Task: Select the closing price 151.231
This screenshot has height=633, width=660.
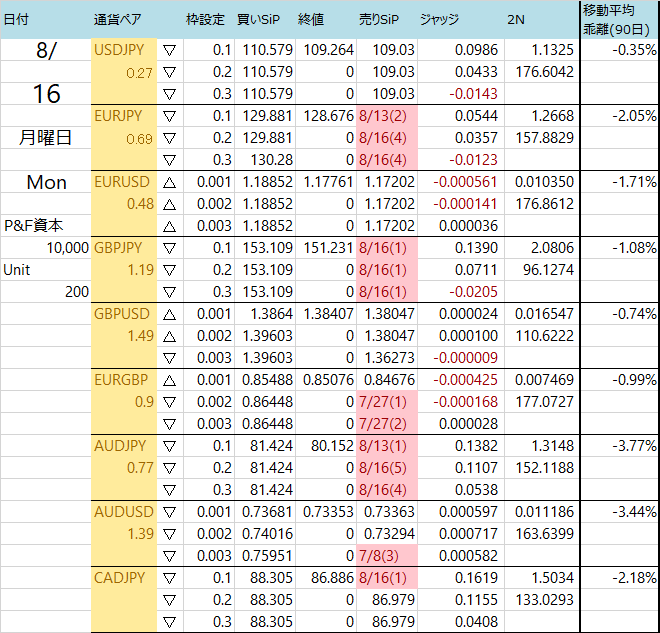Action: coord(328,248)
